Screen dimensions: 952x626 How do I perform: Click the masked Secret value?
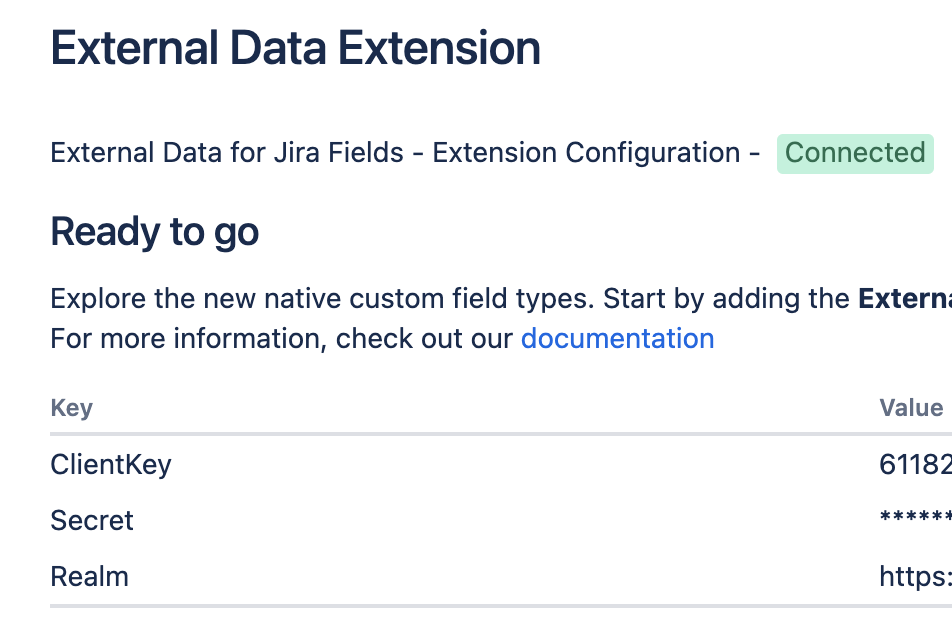coord(913,520)
